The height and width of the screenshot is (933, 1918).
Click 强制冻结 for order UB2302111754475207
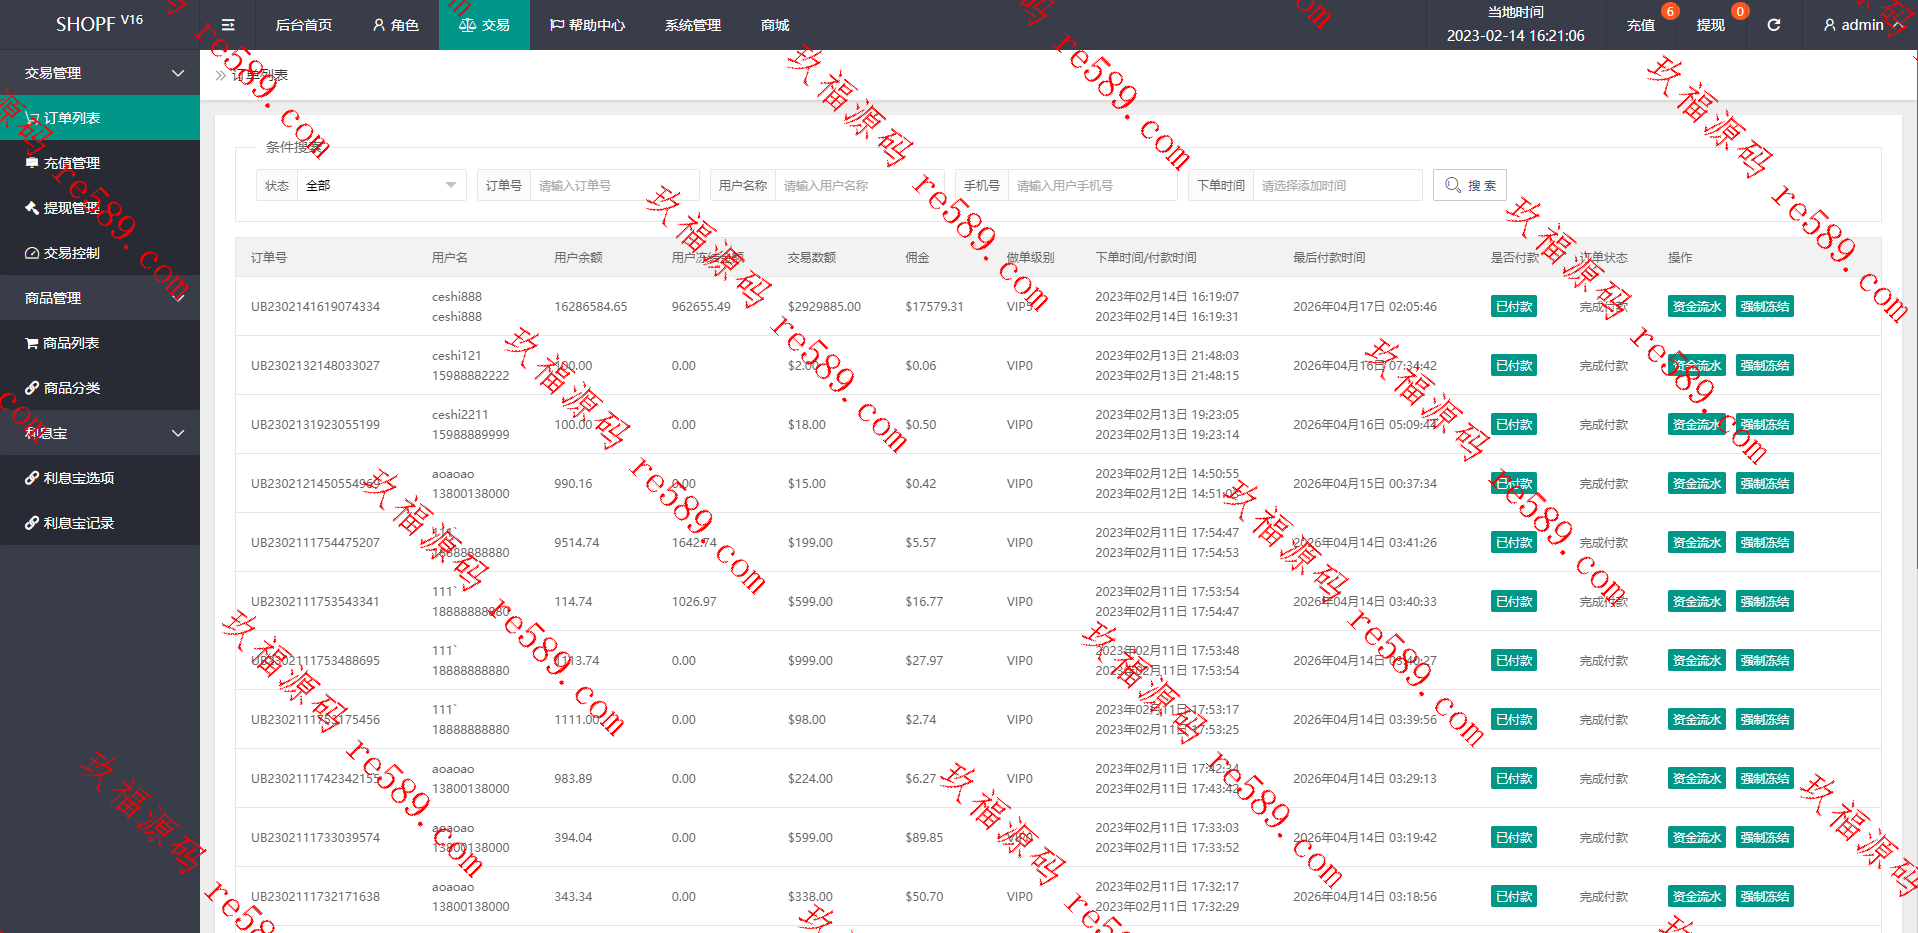coord(1765,543)
